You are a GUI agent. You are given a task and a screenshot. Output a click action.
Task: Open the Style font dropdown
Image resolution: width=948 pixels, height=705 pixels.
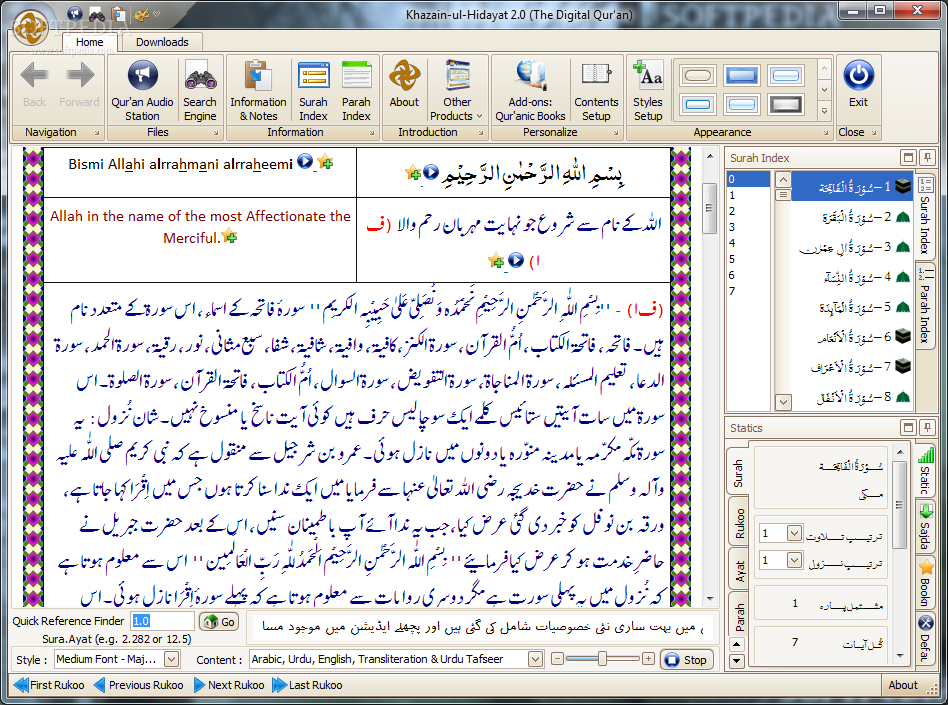coord(172,659)
